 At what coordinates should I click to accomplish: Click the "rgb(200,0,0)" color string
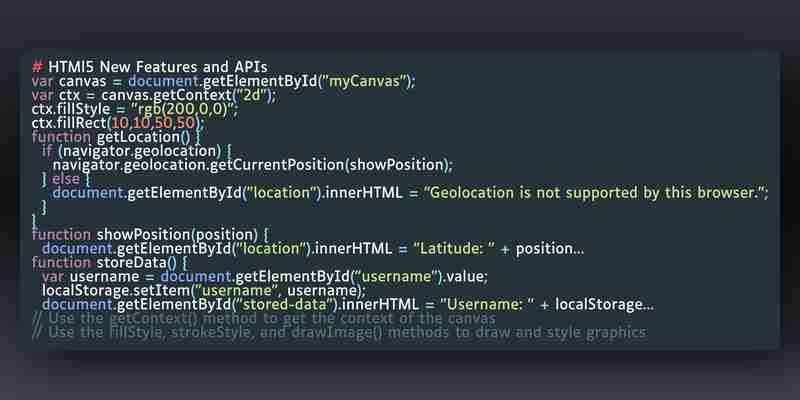tap(184, 109)
